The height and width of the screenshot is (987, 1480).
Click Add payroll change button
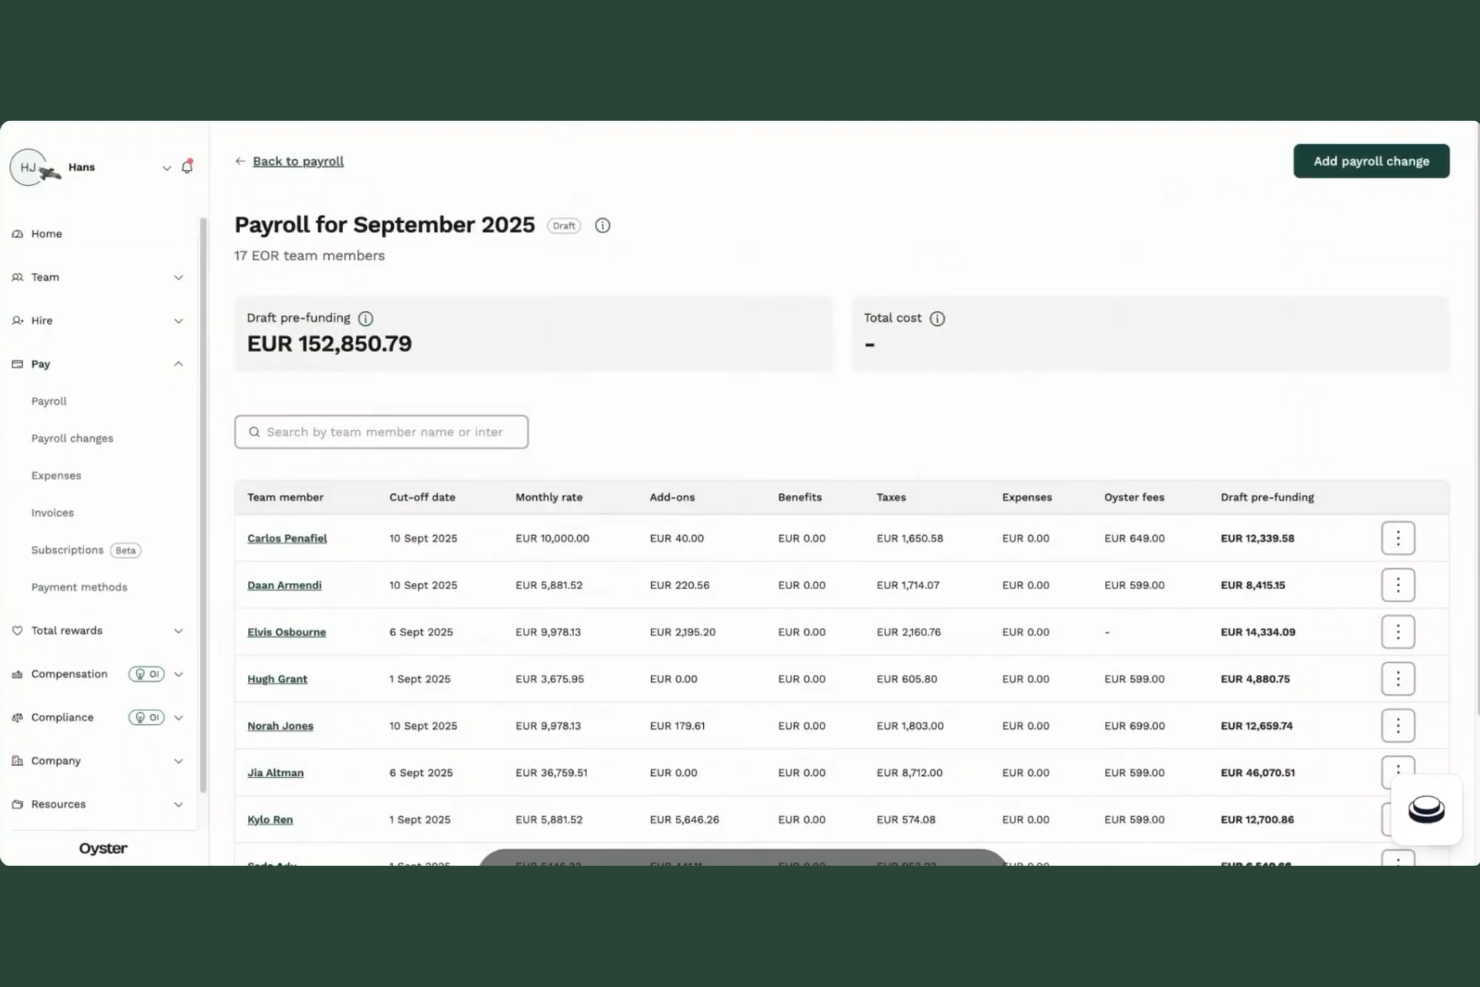click(x=1371, y=161)
